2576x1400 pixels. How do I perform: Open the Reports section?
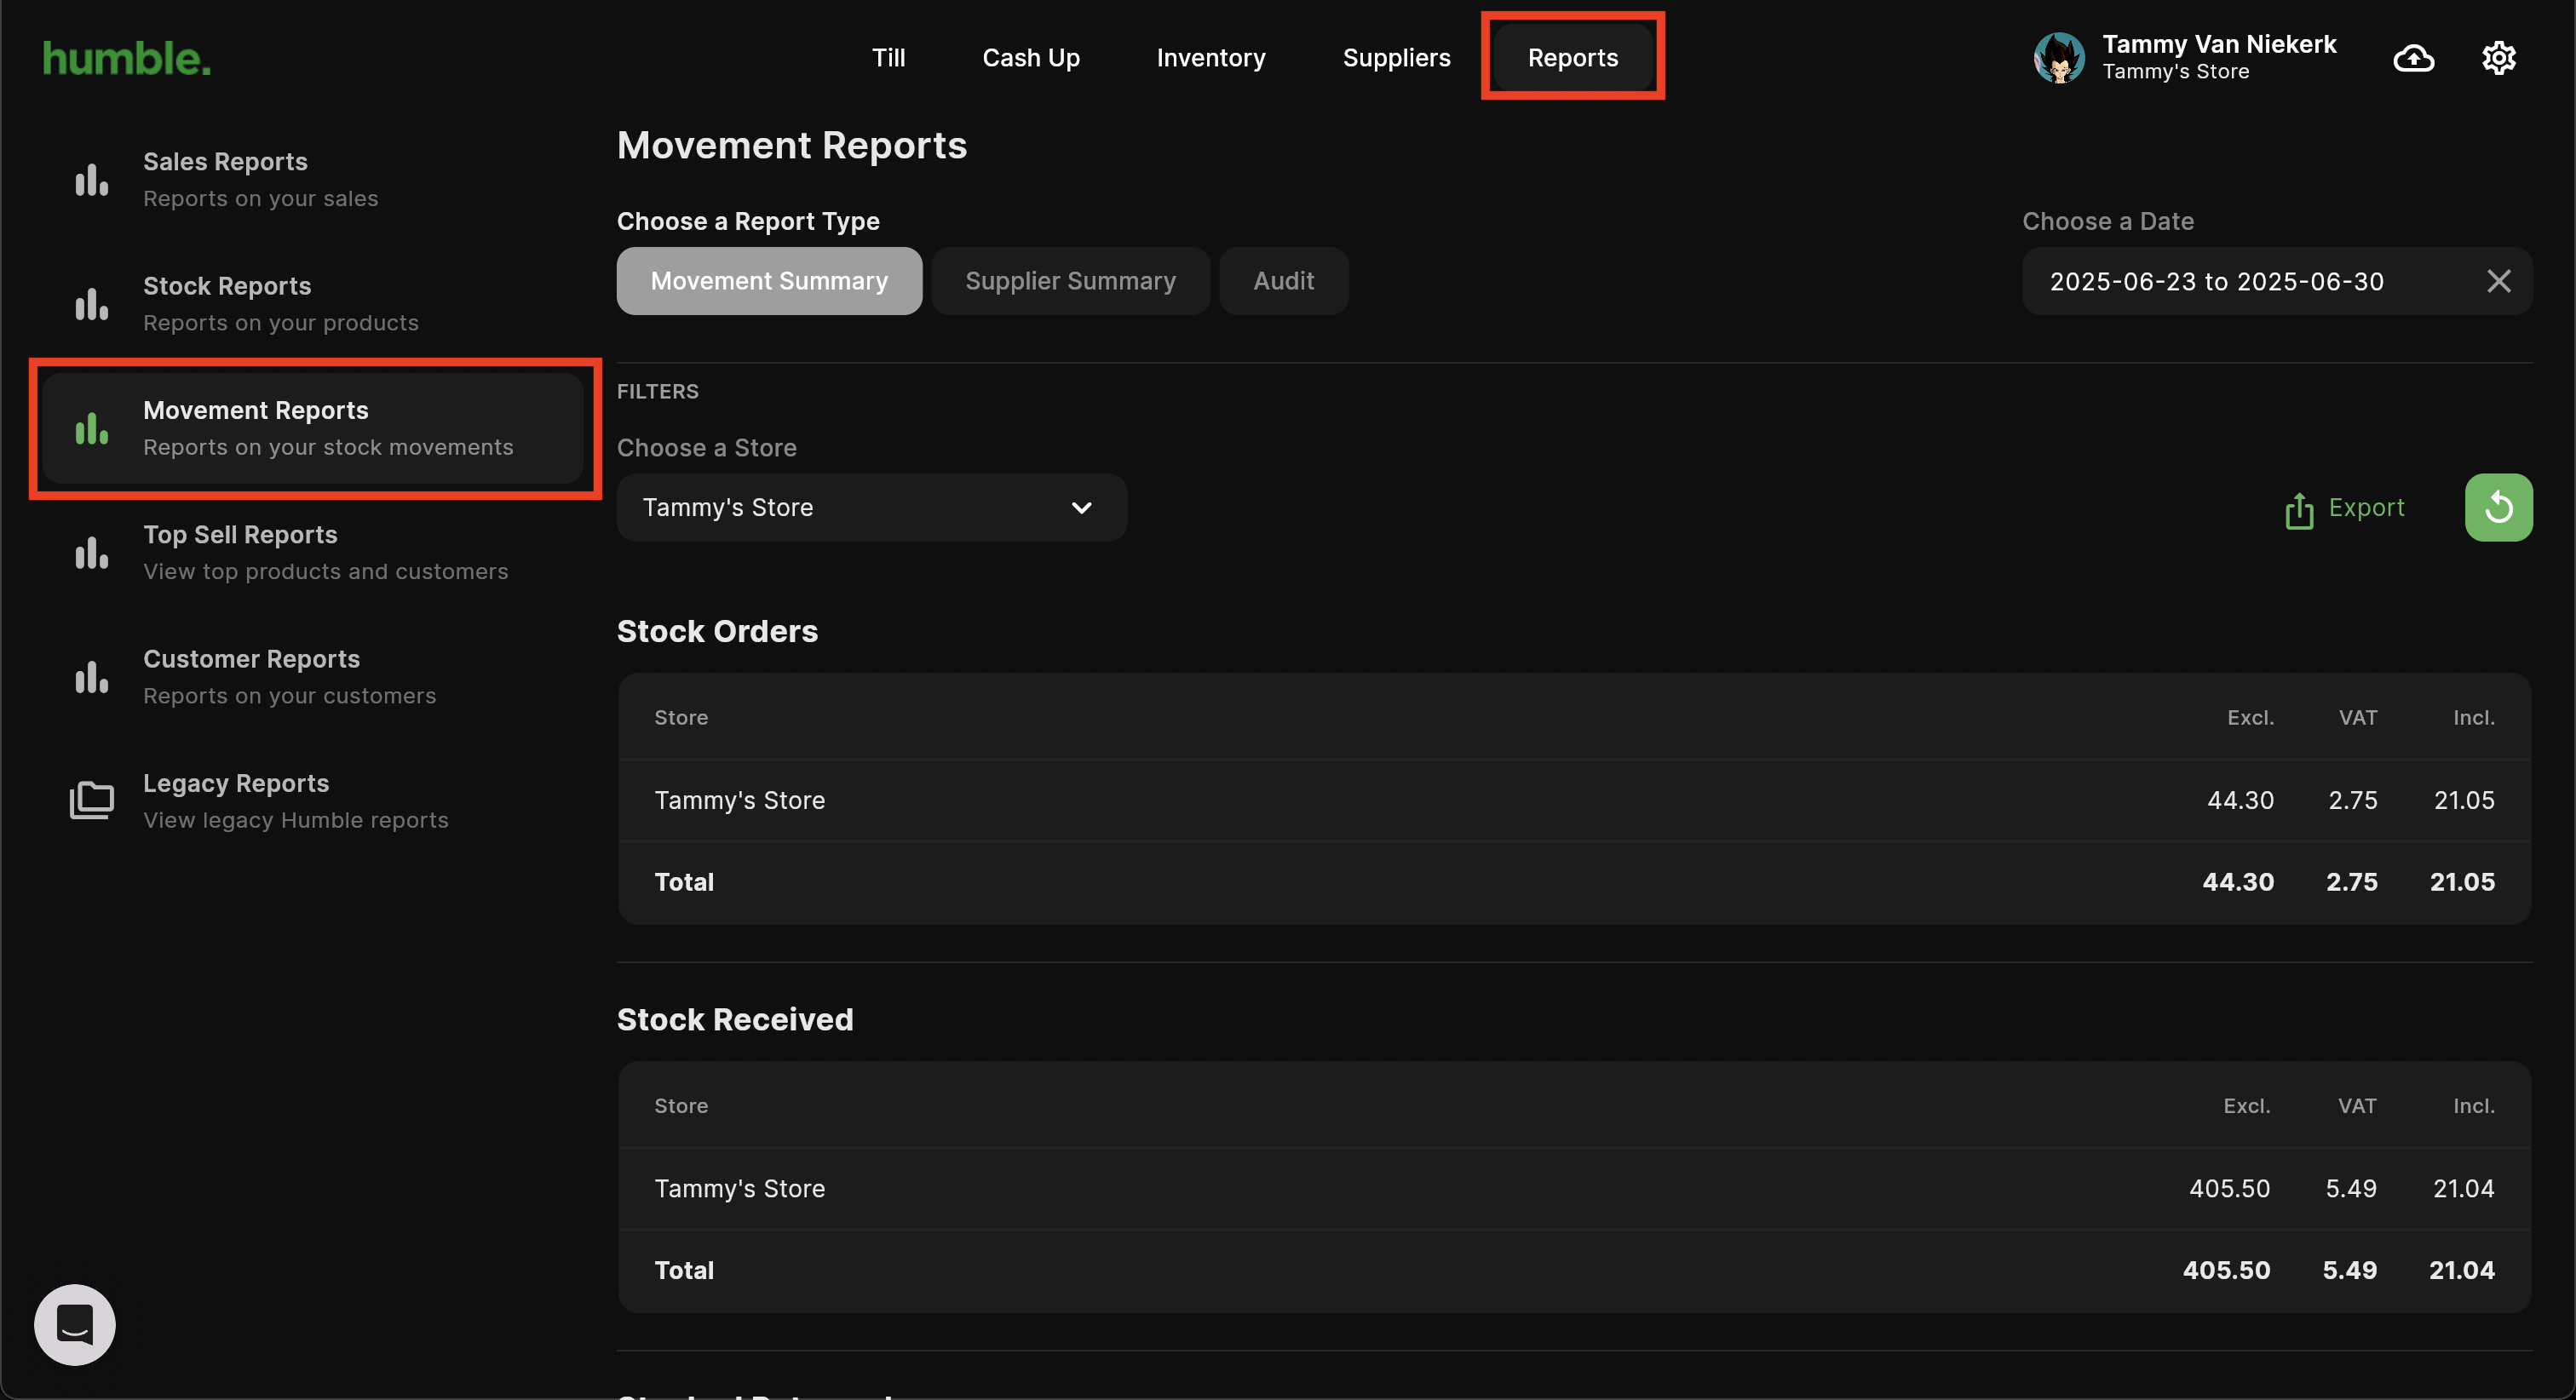pyautogui.click(x=1572, y=58)
